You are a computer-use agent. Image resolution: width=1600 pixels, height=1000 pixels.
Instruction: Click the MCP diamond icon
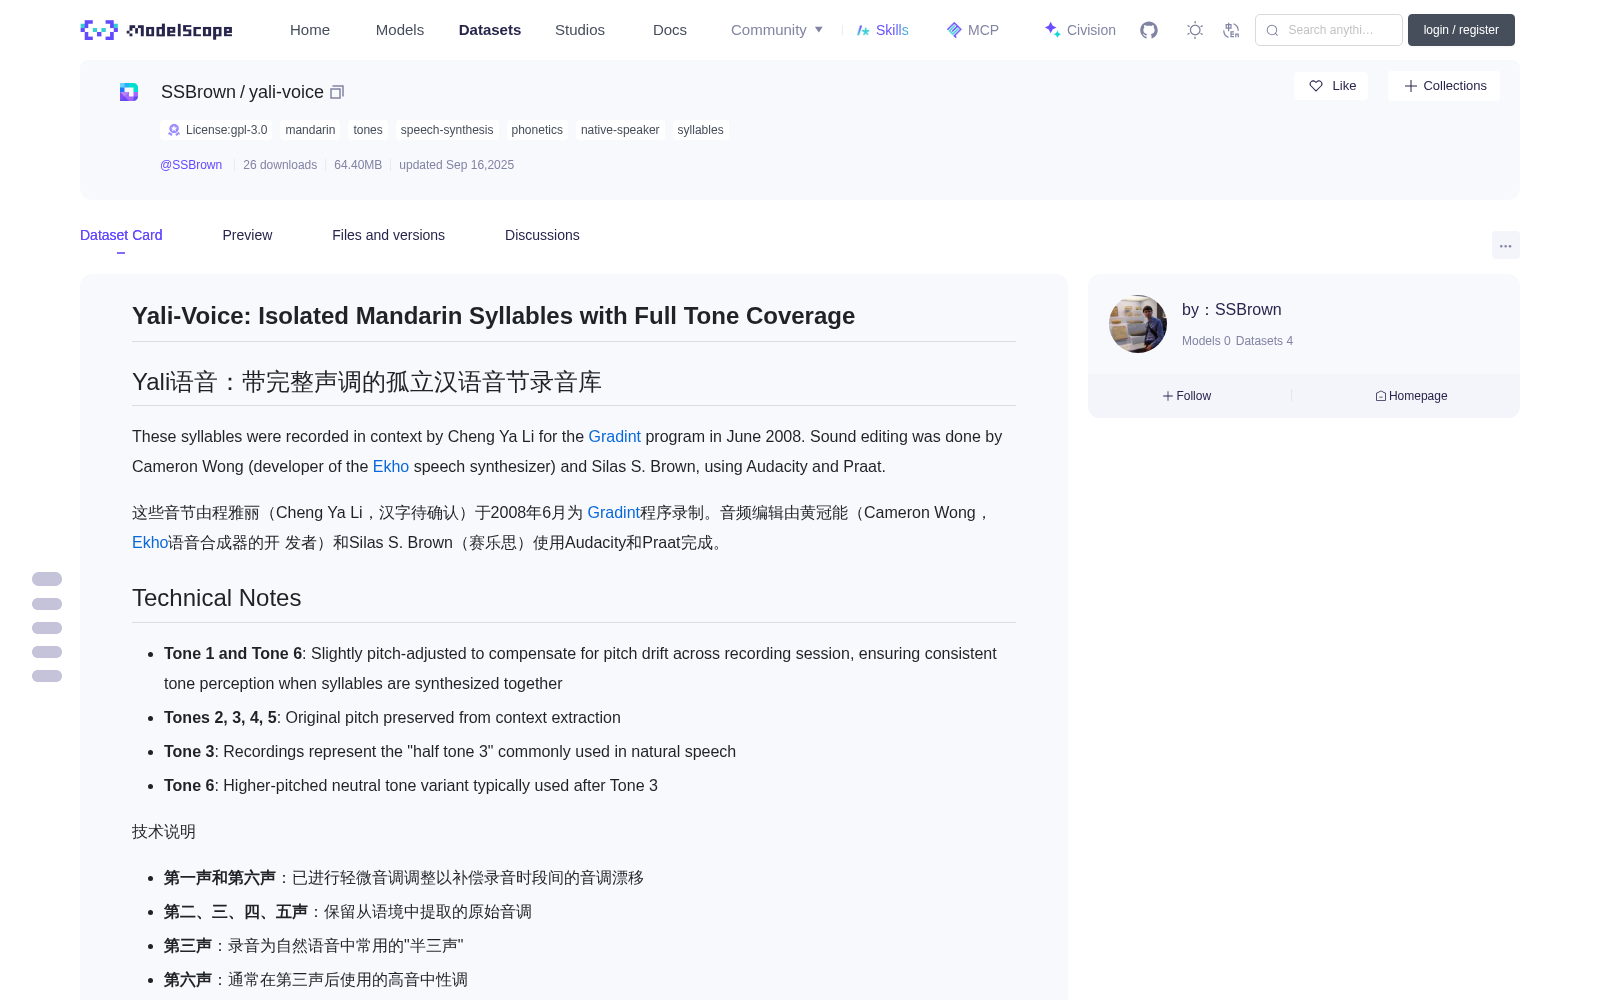pos(954,30)
